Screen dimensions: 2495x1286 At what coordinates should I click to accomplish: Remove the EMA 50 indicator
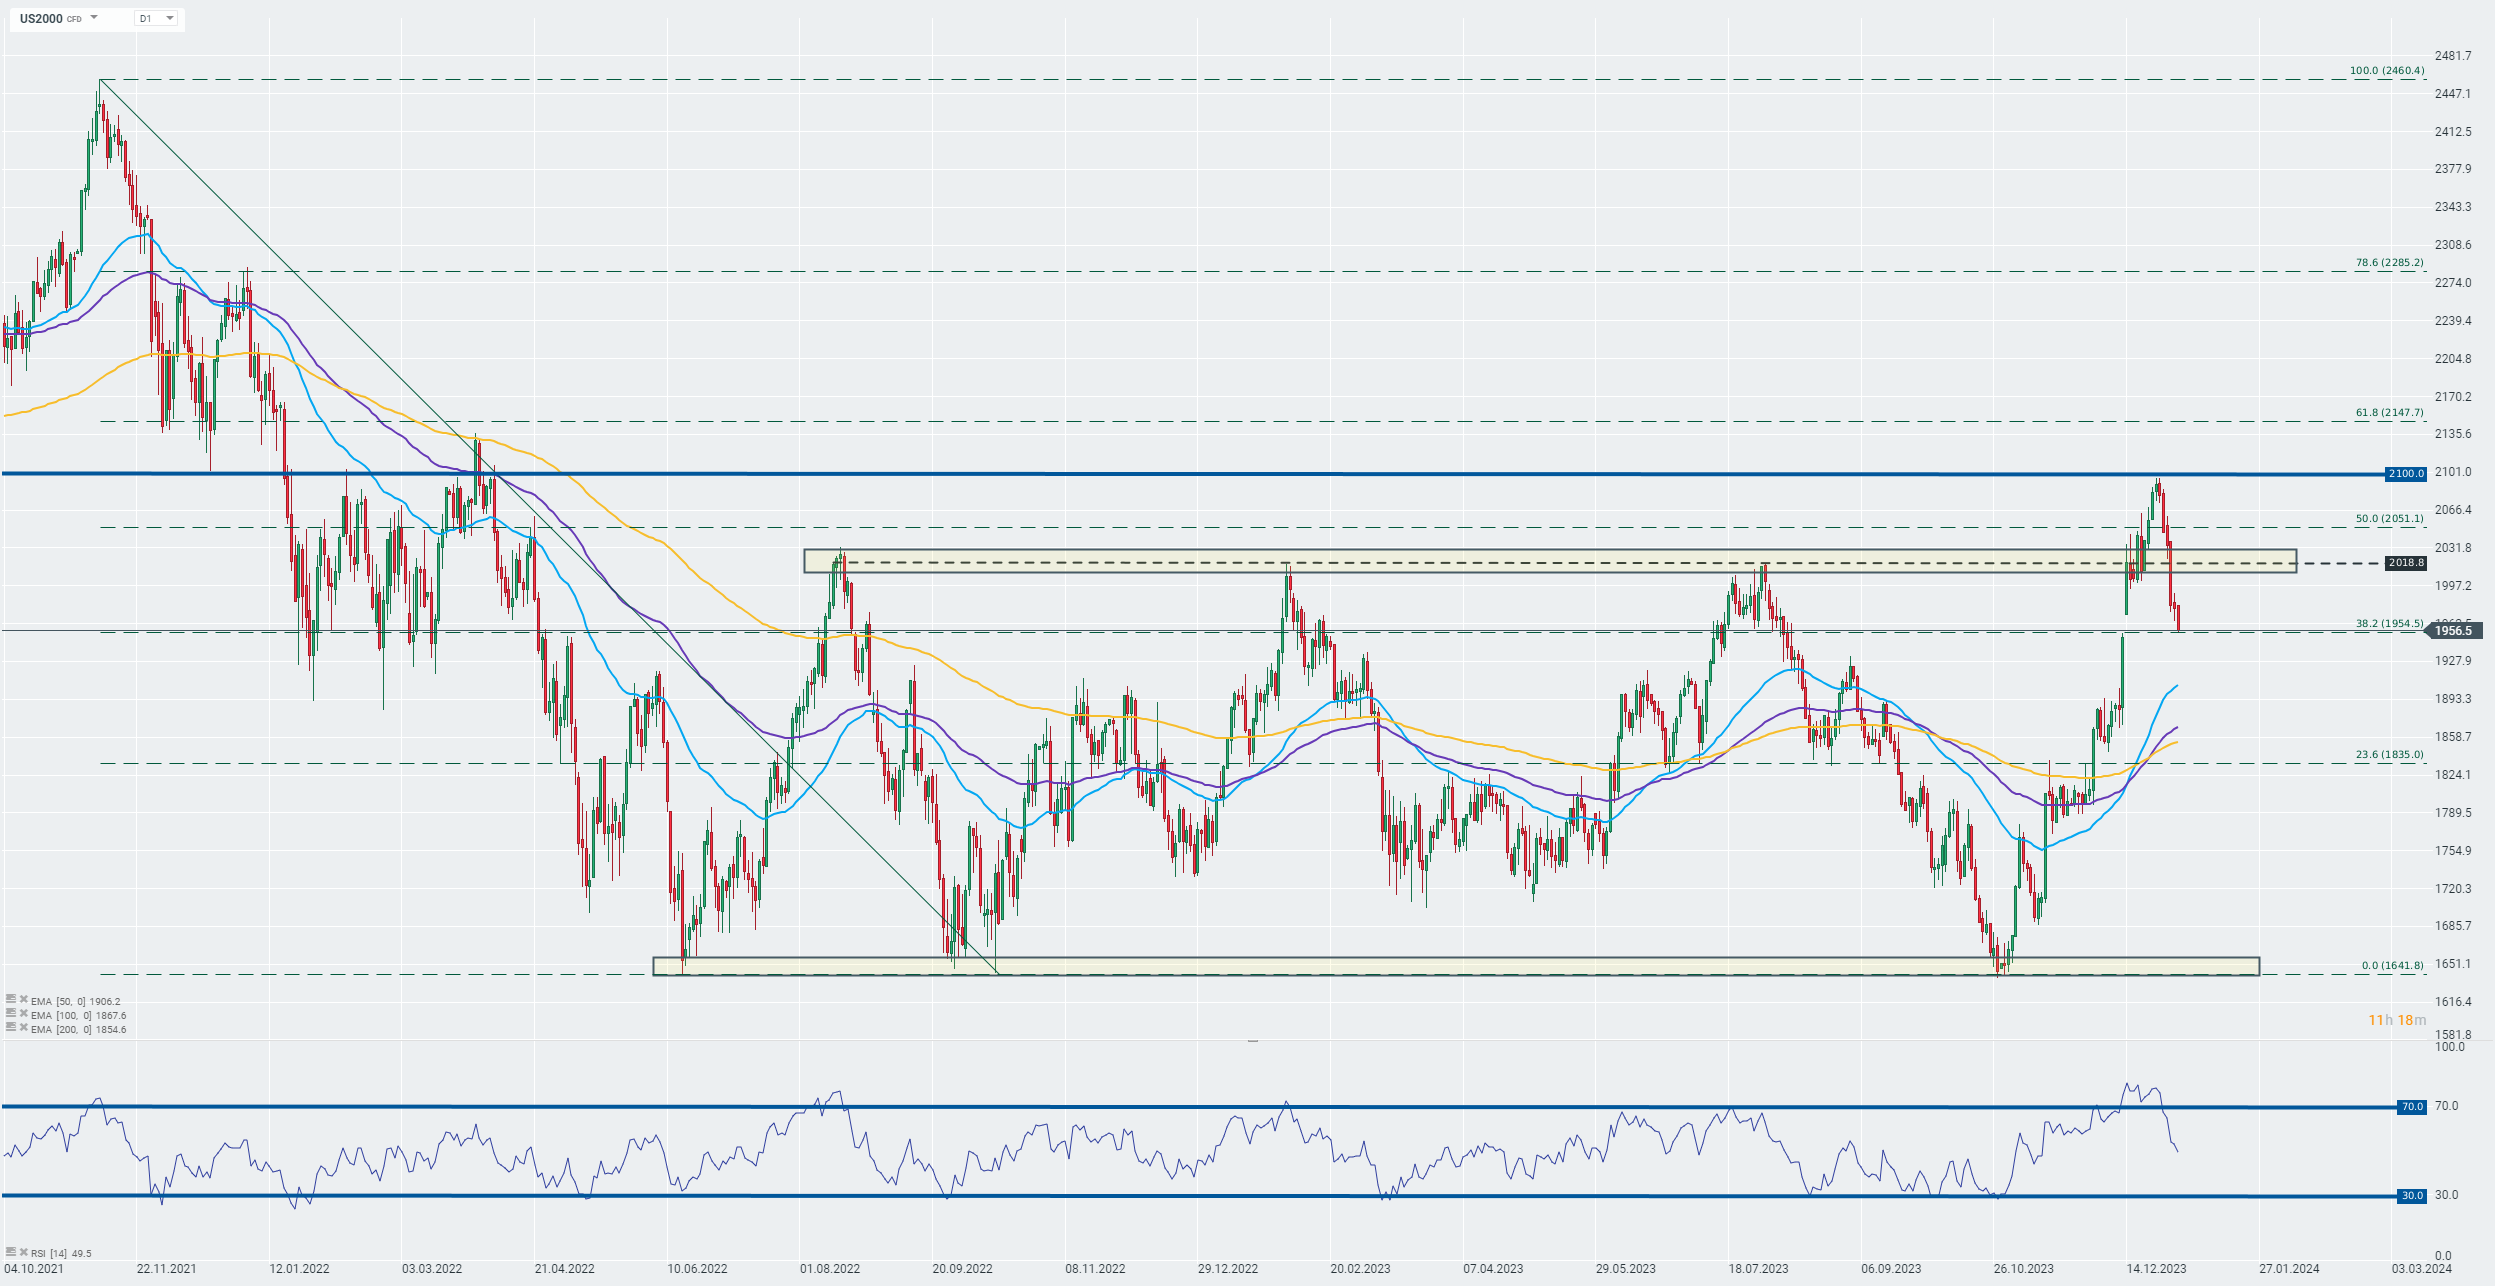[x=24, y=999]
